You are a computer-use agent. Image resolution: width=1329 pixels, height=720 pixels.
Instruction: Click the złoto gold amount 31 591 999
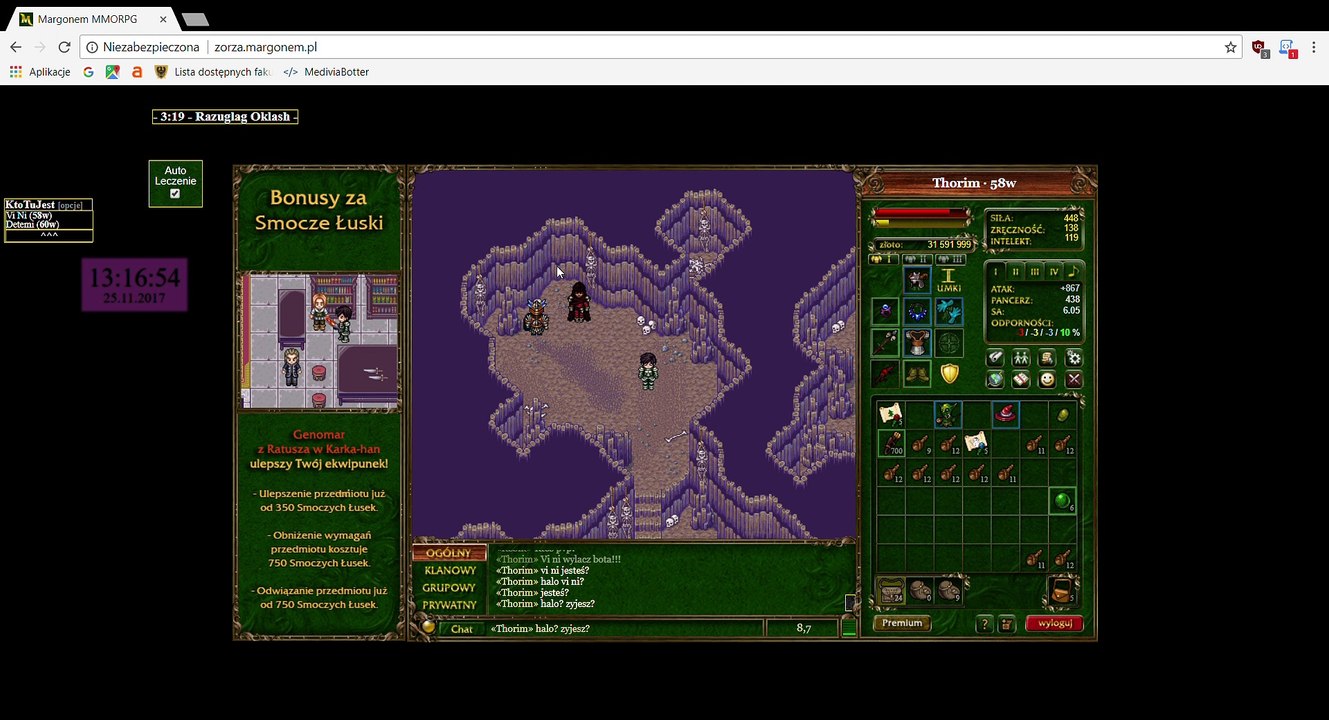click(949, 244)
